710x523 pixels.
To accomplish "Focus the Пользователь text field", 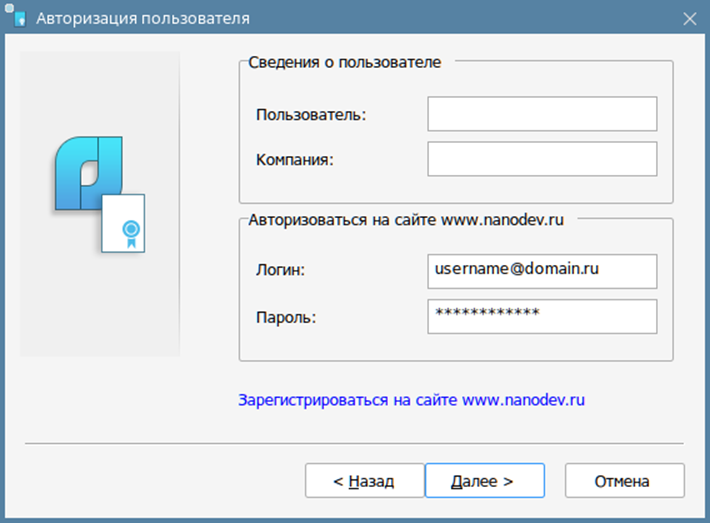I will pos(542,114).
